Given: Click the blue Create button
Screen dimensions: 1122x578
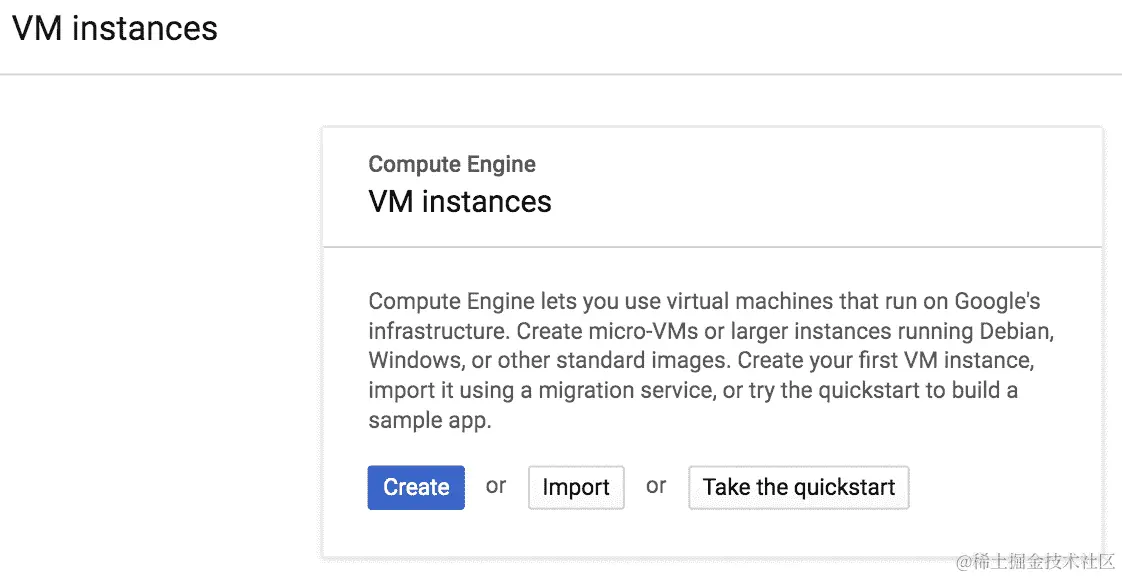Looking at the screenshot, I should [416, 487].
